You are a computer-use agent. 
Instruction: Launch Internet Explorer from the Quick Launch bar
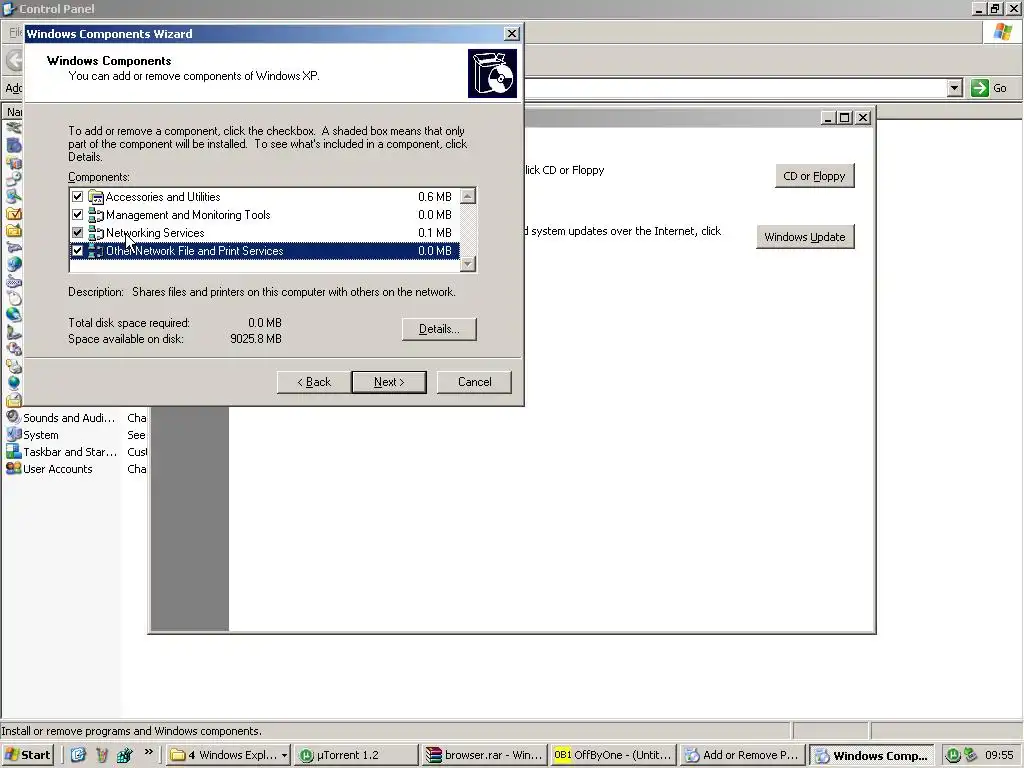coord(78,755)
